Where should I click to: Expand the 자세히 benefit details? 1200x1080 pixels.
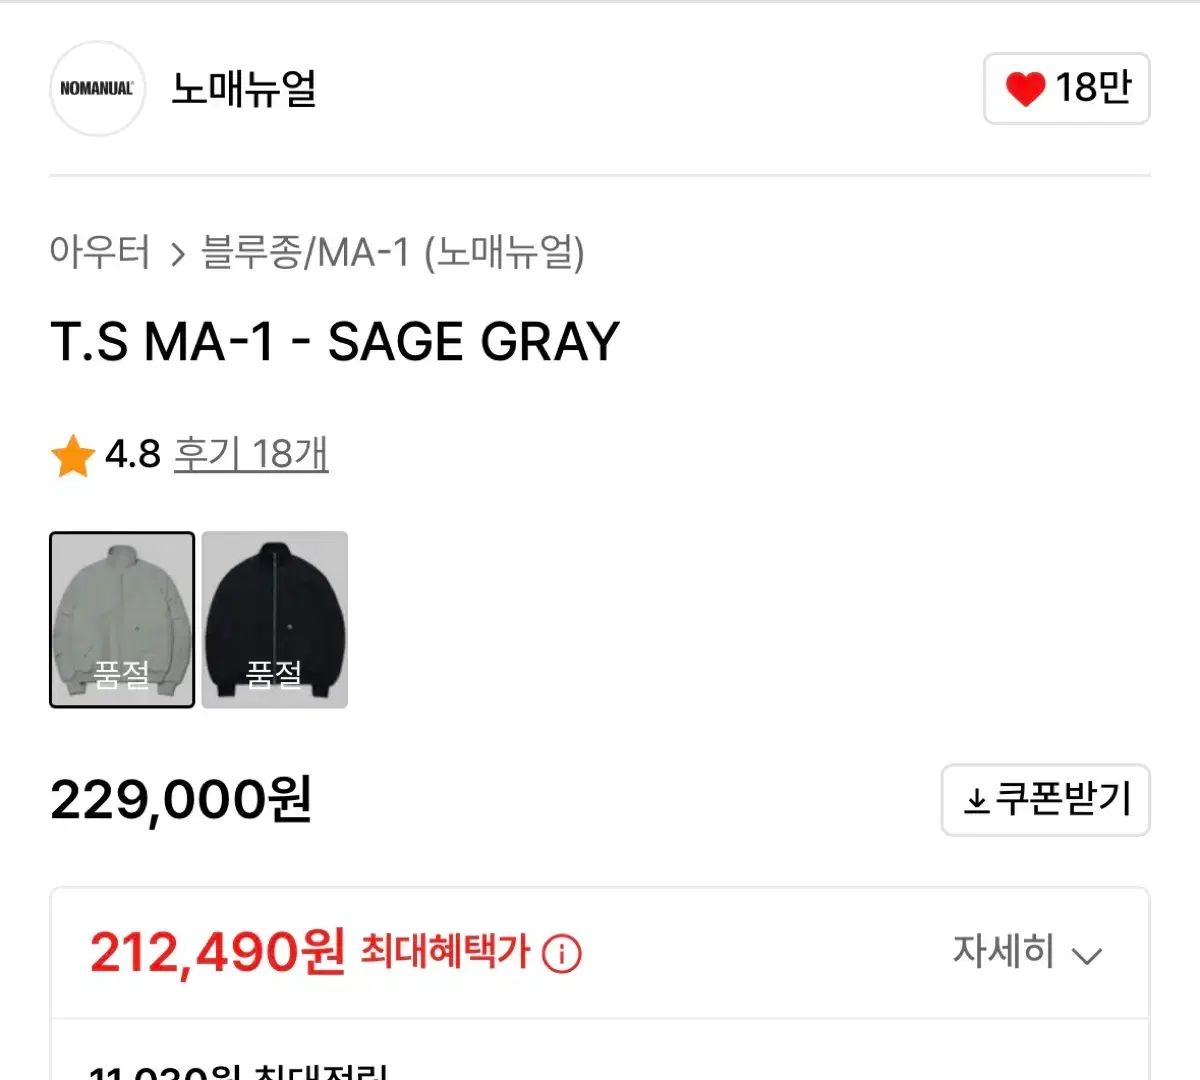1003,951
